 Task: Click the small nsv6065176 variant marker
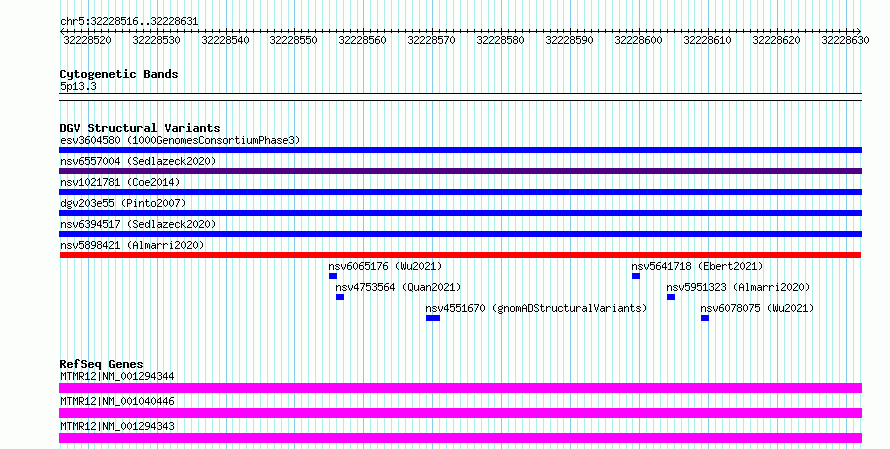[333, 276]
